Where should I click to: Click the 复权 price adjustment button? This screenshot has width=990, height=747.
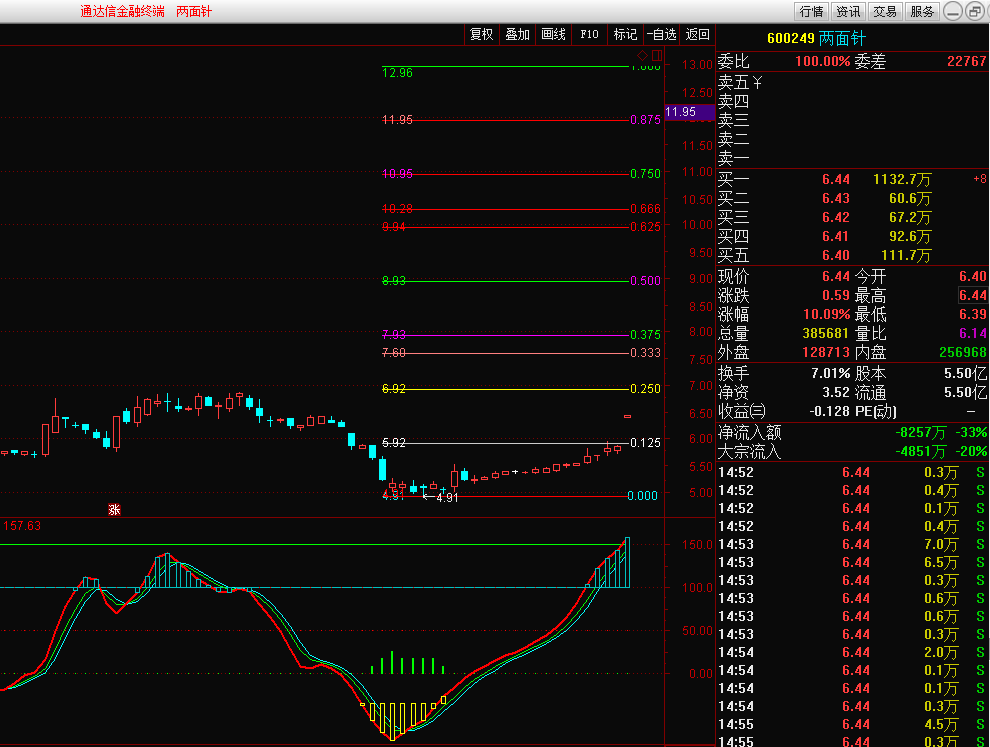pos(481,34)
